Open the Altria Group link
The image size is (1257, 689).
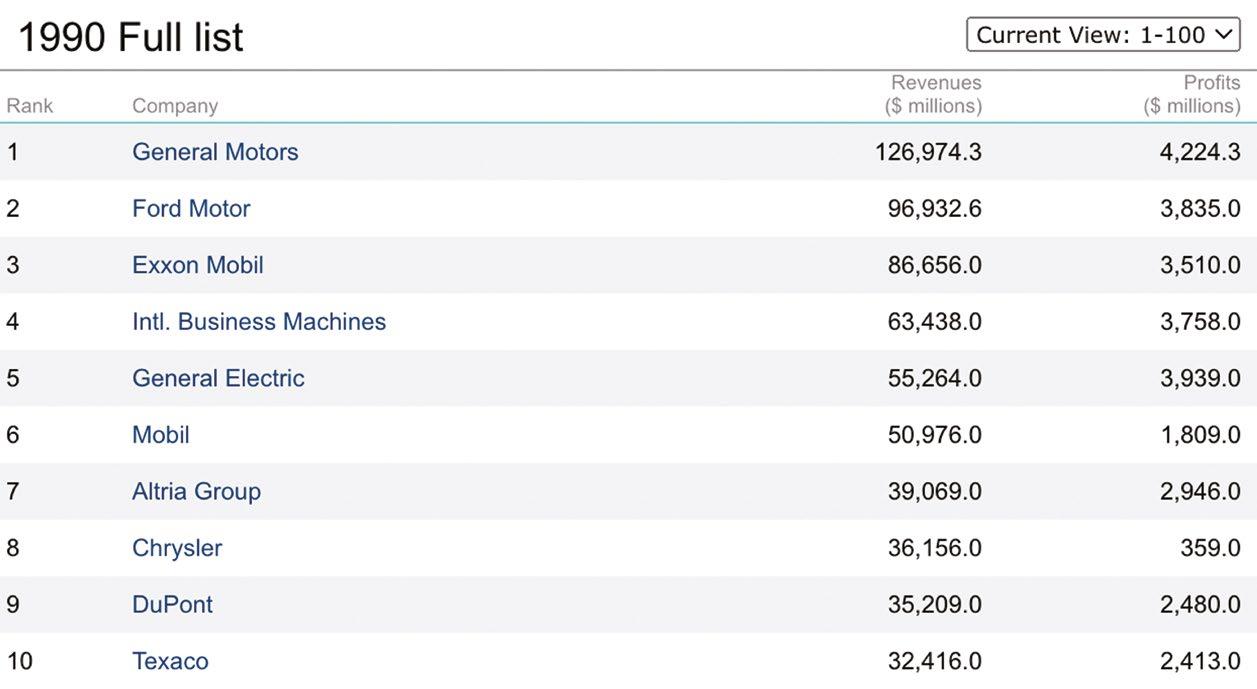click(x=196, y=491)
